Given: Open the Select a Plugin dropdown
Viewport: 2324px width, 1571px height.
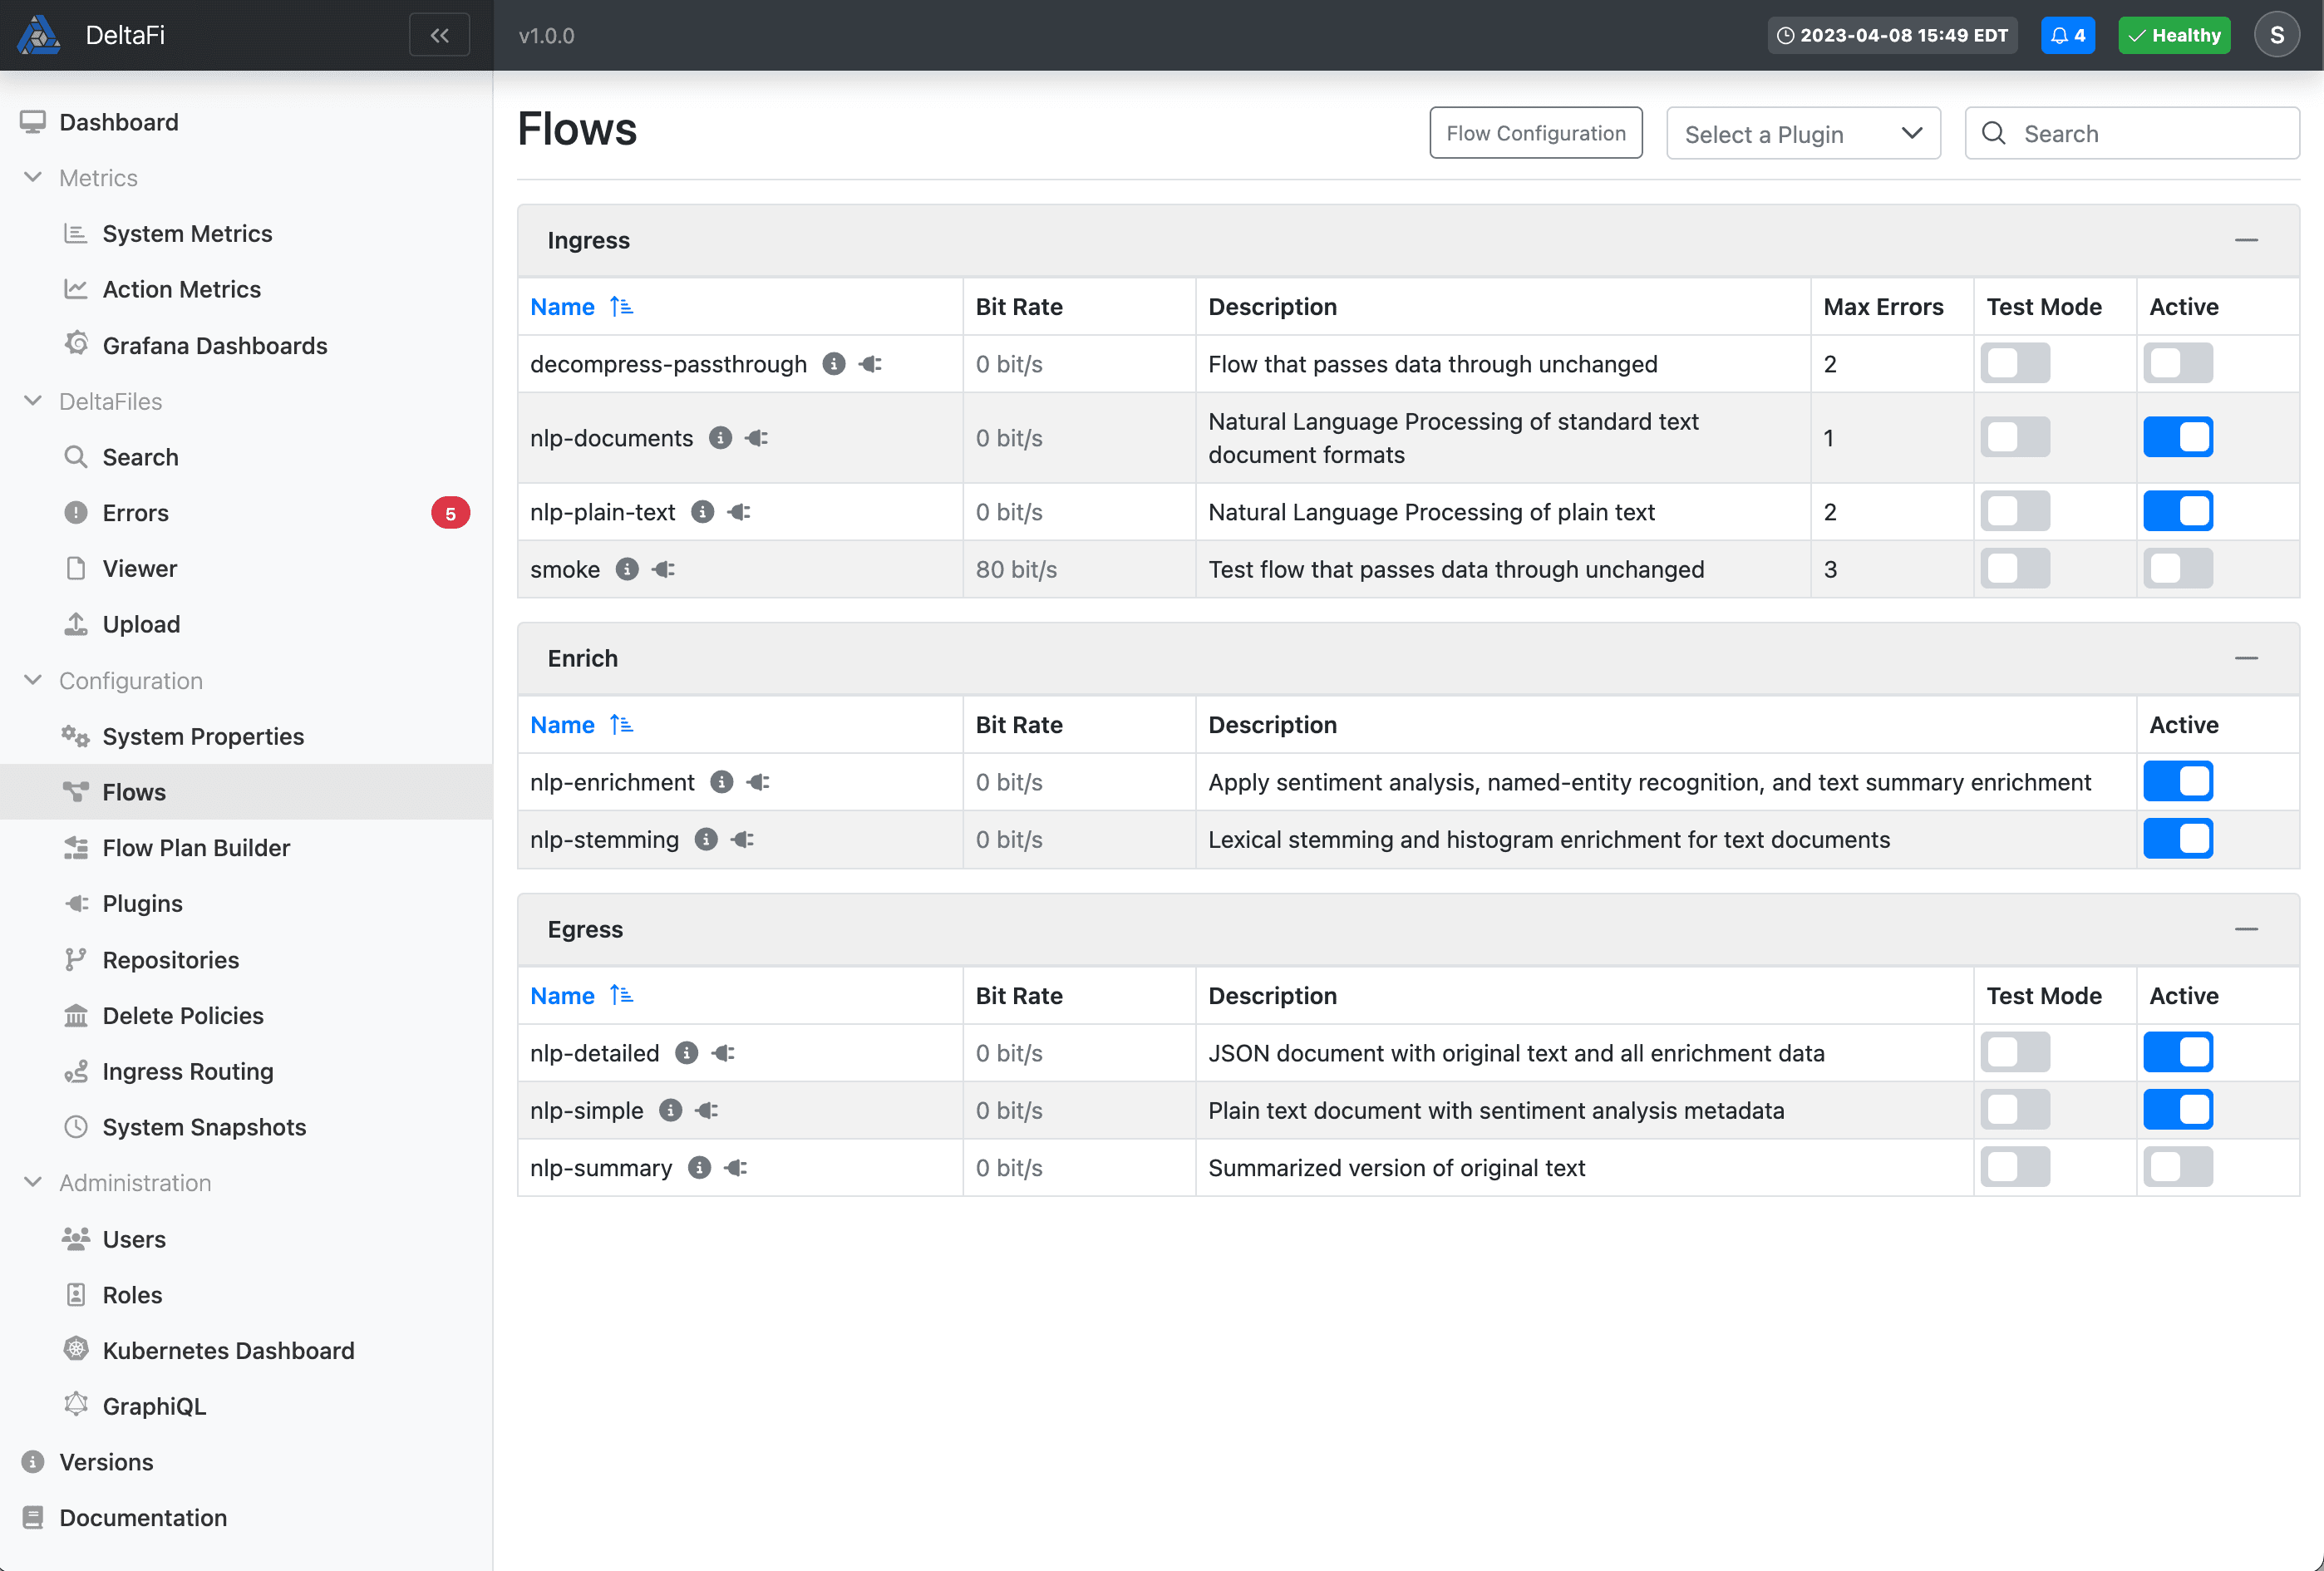Looking at the screenshot, I should pyautogui.click(x=1802, y=134).
